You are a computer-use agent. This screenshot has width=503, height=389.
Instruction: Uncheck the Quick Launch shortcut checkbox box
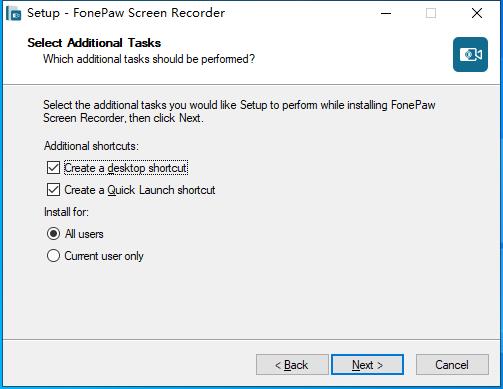[53, 190]
